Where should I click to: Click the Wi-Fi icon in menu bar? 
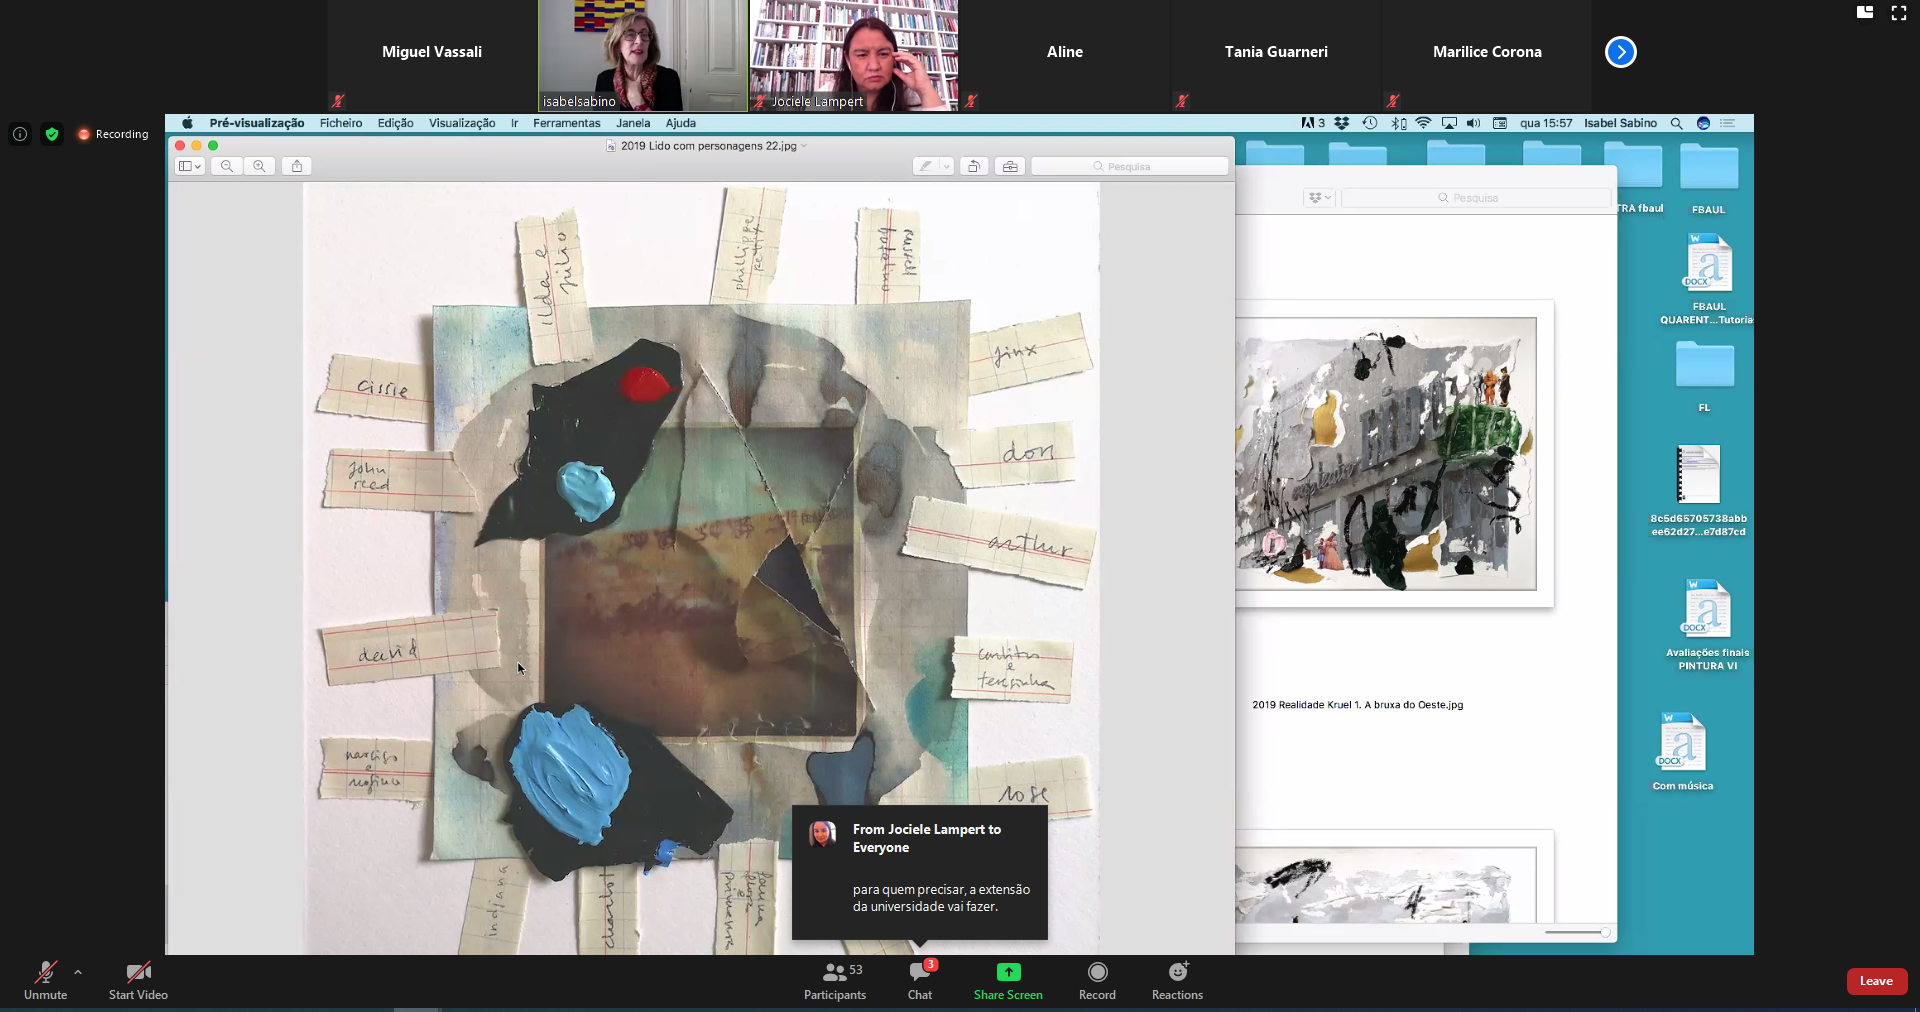click(x=1423, y=123)
